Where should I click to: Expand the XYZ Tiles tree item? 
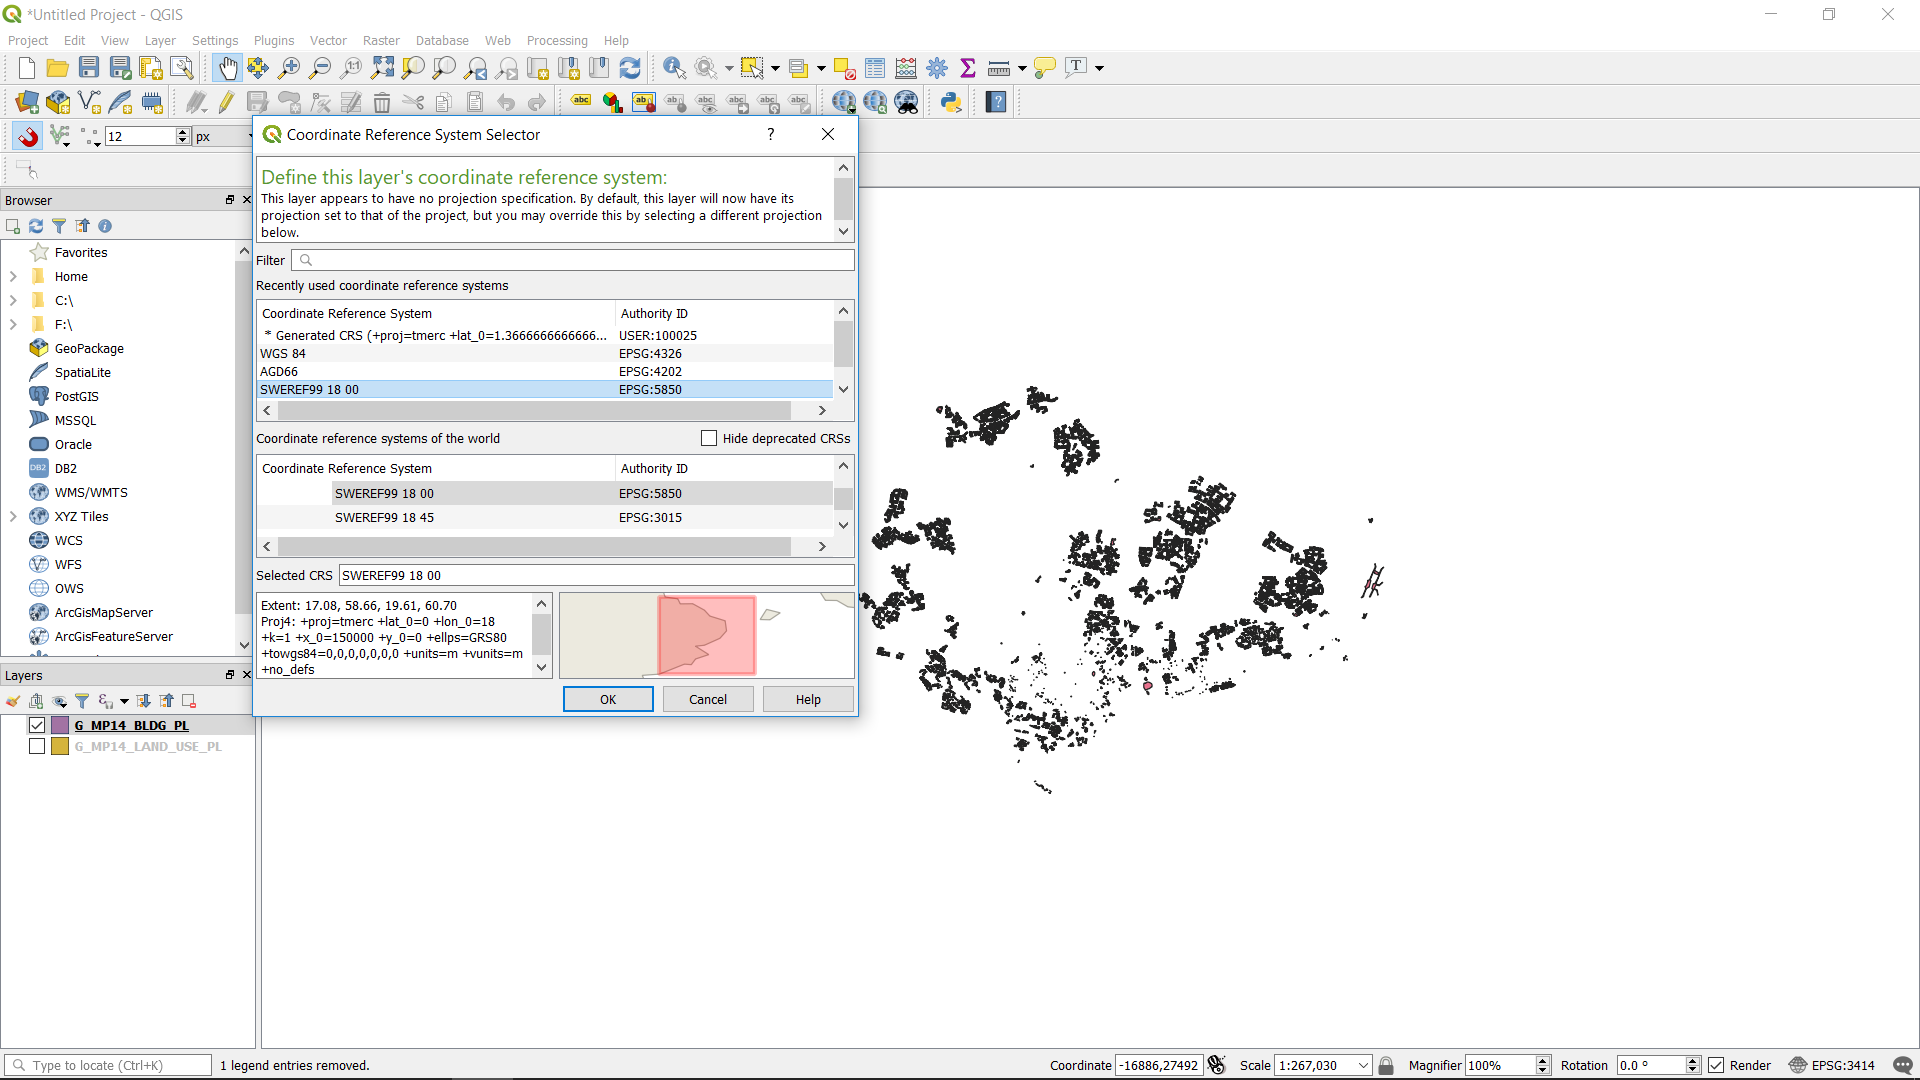click(13, 517)
